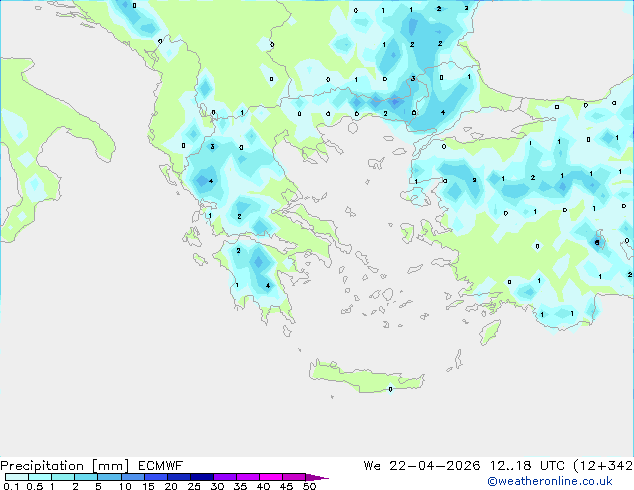Click the 45–50 mm legend swatch
Screen dimensions: 634x490
(294, 477)
